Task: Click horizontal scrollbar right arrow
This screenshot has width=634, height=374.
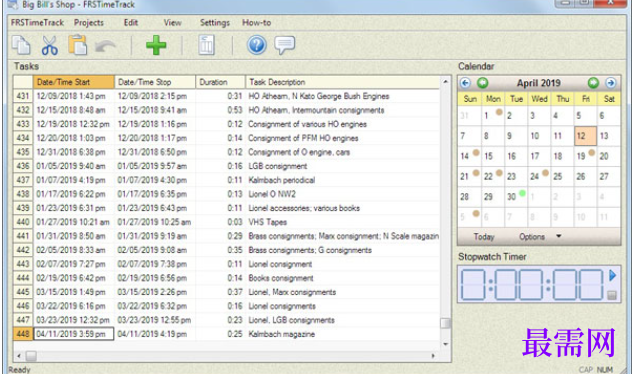Action: (x=433, y=356)
